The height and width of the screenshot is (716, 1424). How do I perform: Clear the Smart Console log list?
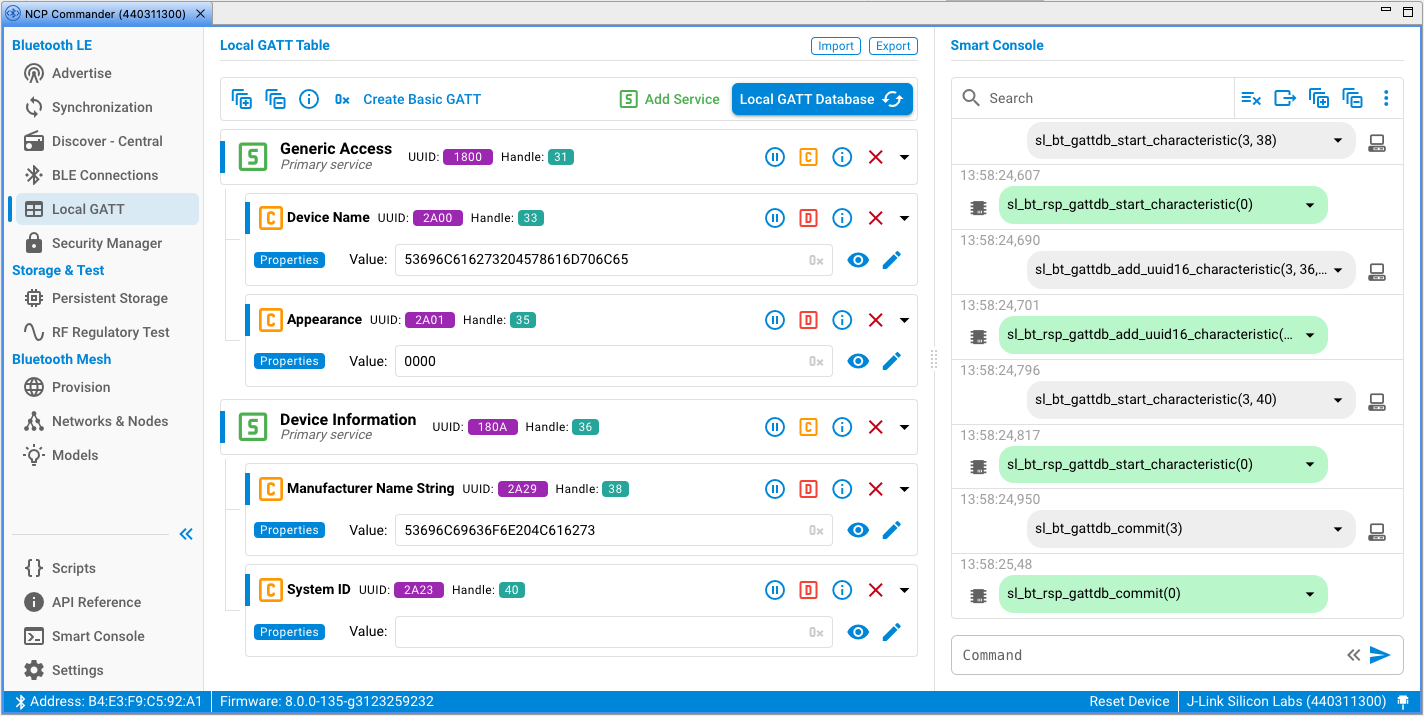point(1251,98)
